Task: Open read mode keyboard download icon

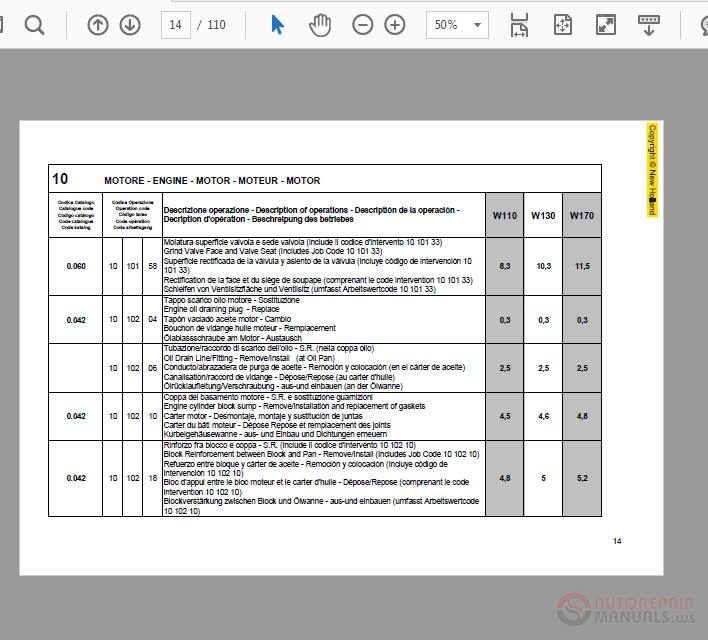Action: click(649, 25)
